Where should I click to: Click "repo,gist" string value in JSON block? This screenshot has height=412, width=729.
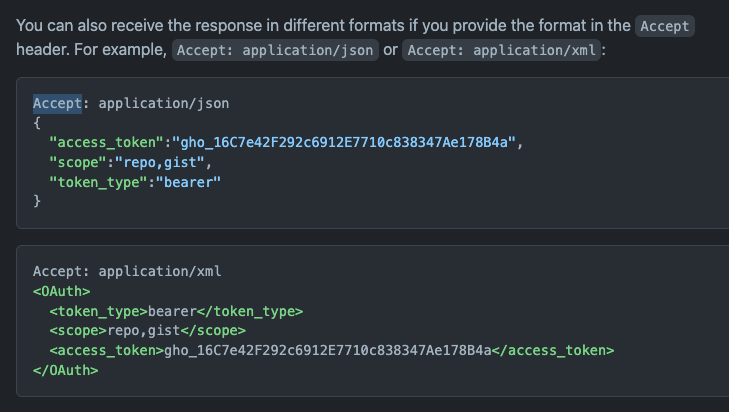pyautogui.click(x=159, y=162)
